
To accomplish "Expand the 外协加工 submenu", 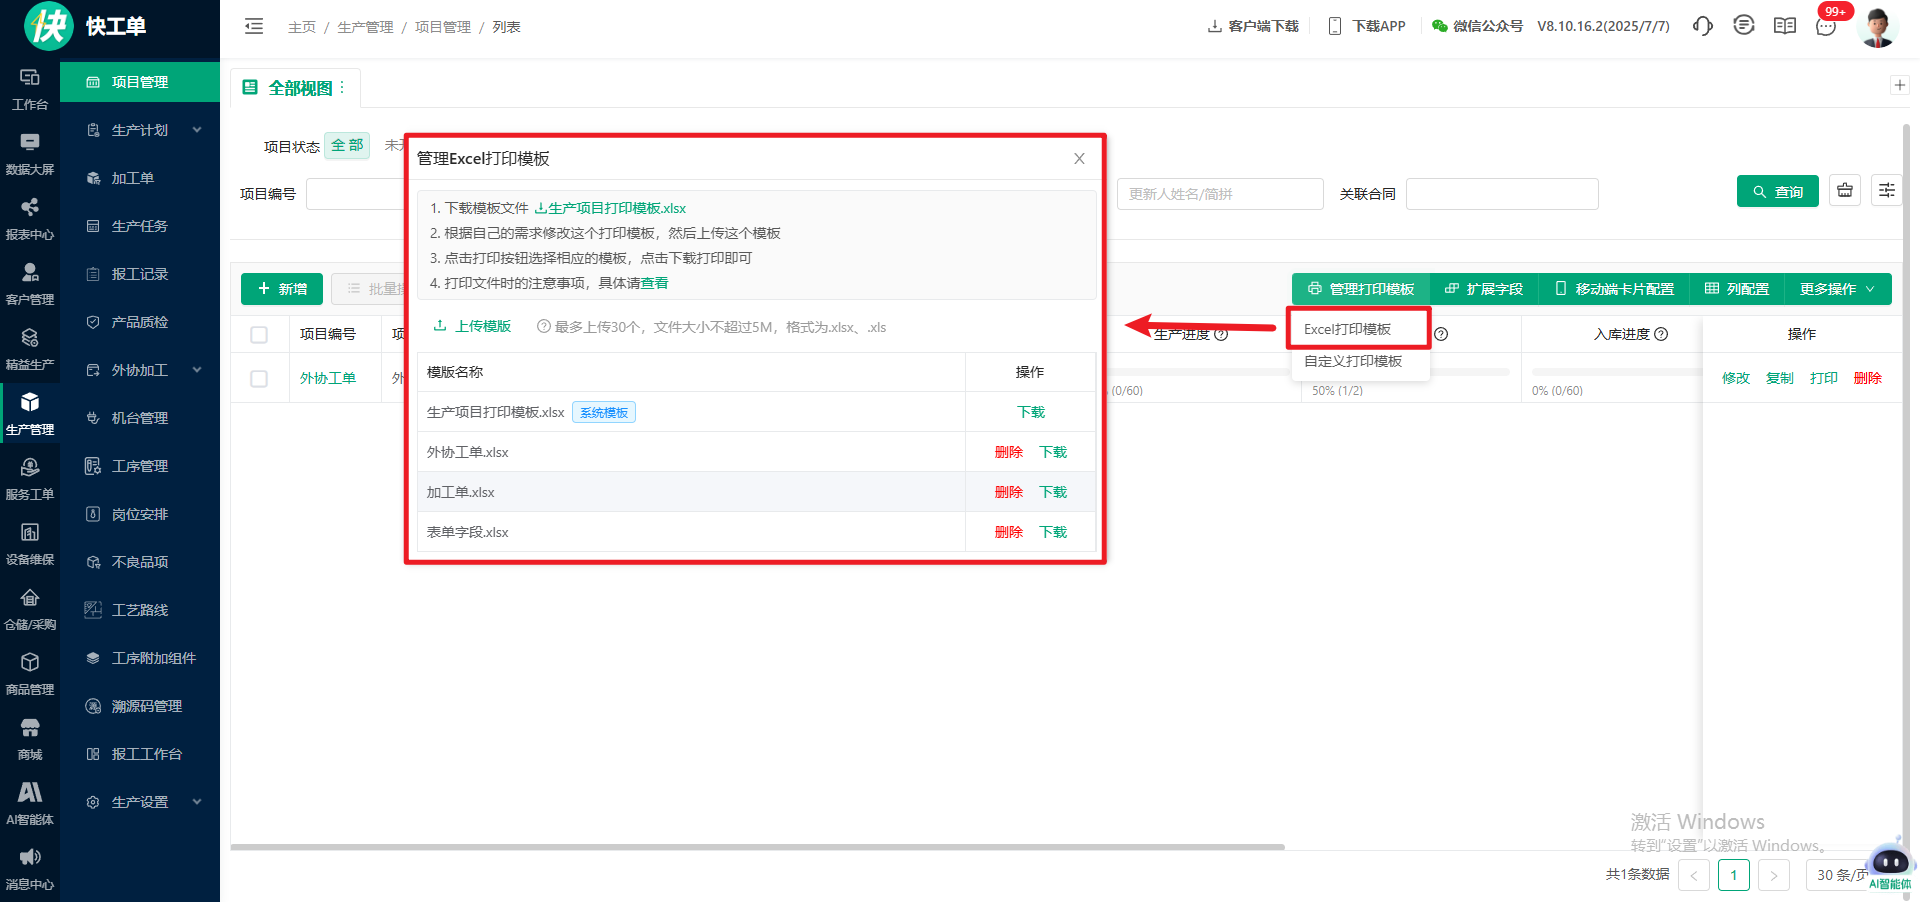I will coord(197,370).
